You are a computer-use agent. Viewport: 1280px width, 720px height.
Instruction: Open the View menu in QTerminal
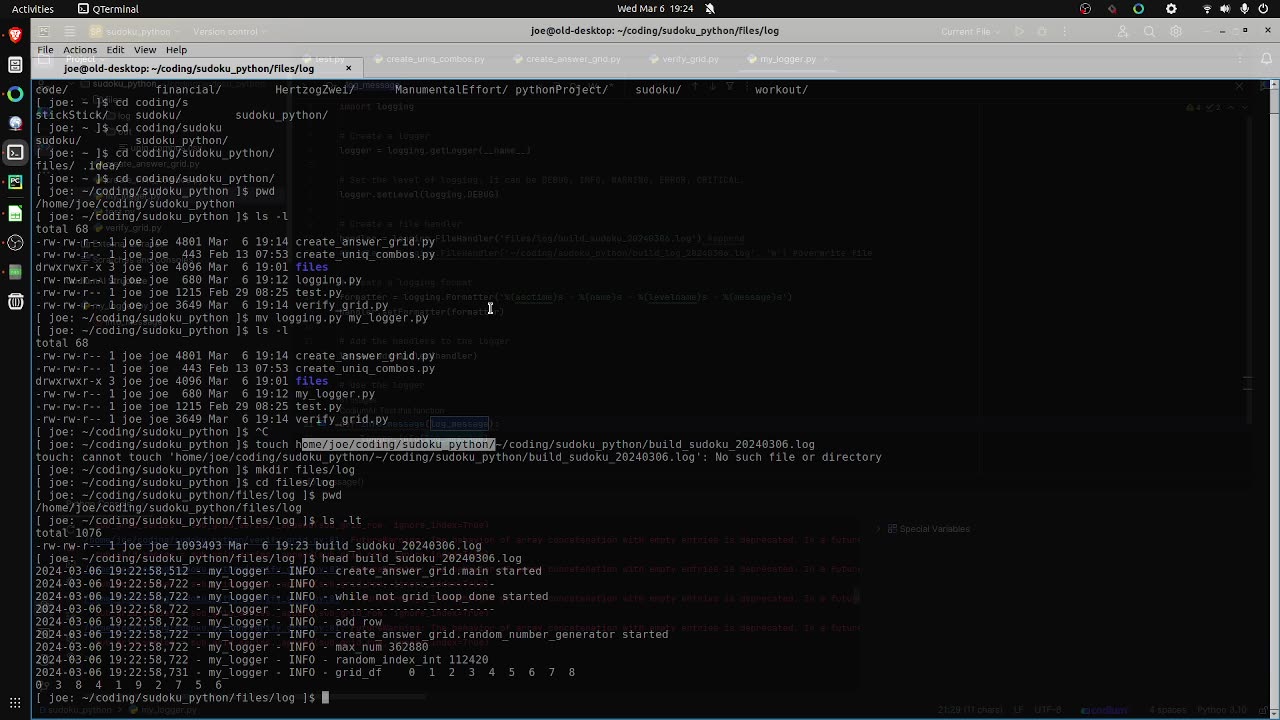tap(145, 50)
